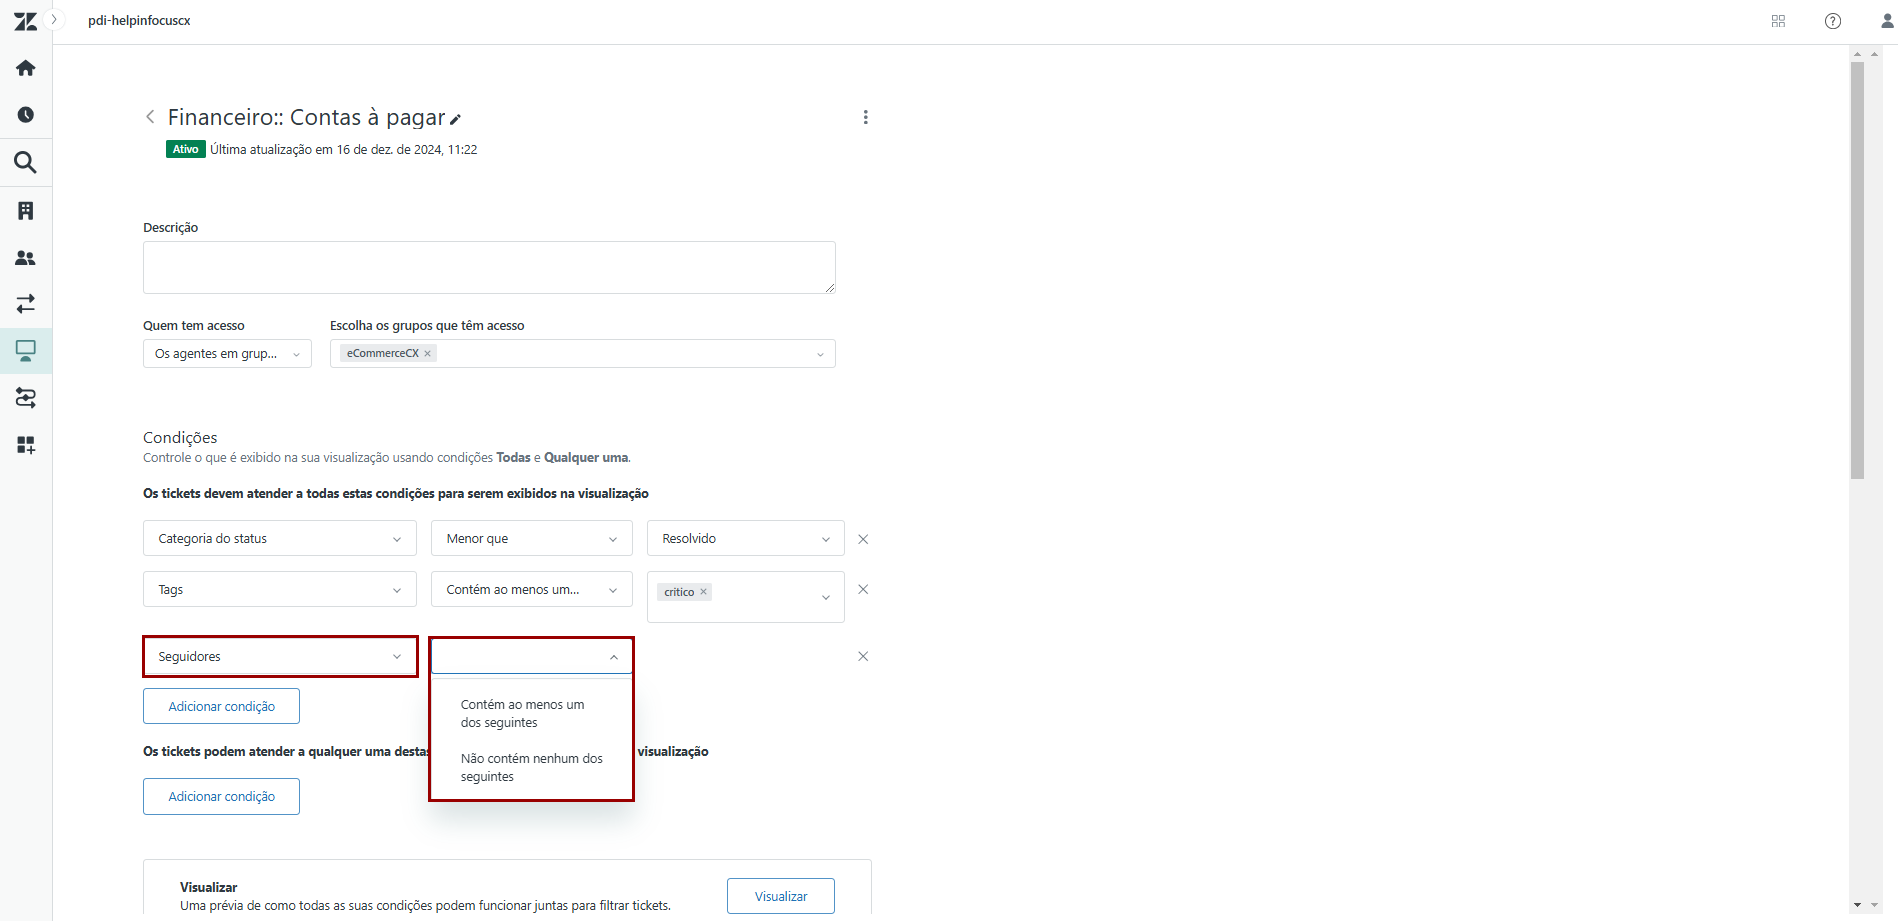Remove the eCommerceCX group tag
The image size is (1898, 921).
click(x=428, y=354)
